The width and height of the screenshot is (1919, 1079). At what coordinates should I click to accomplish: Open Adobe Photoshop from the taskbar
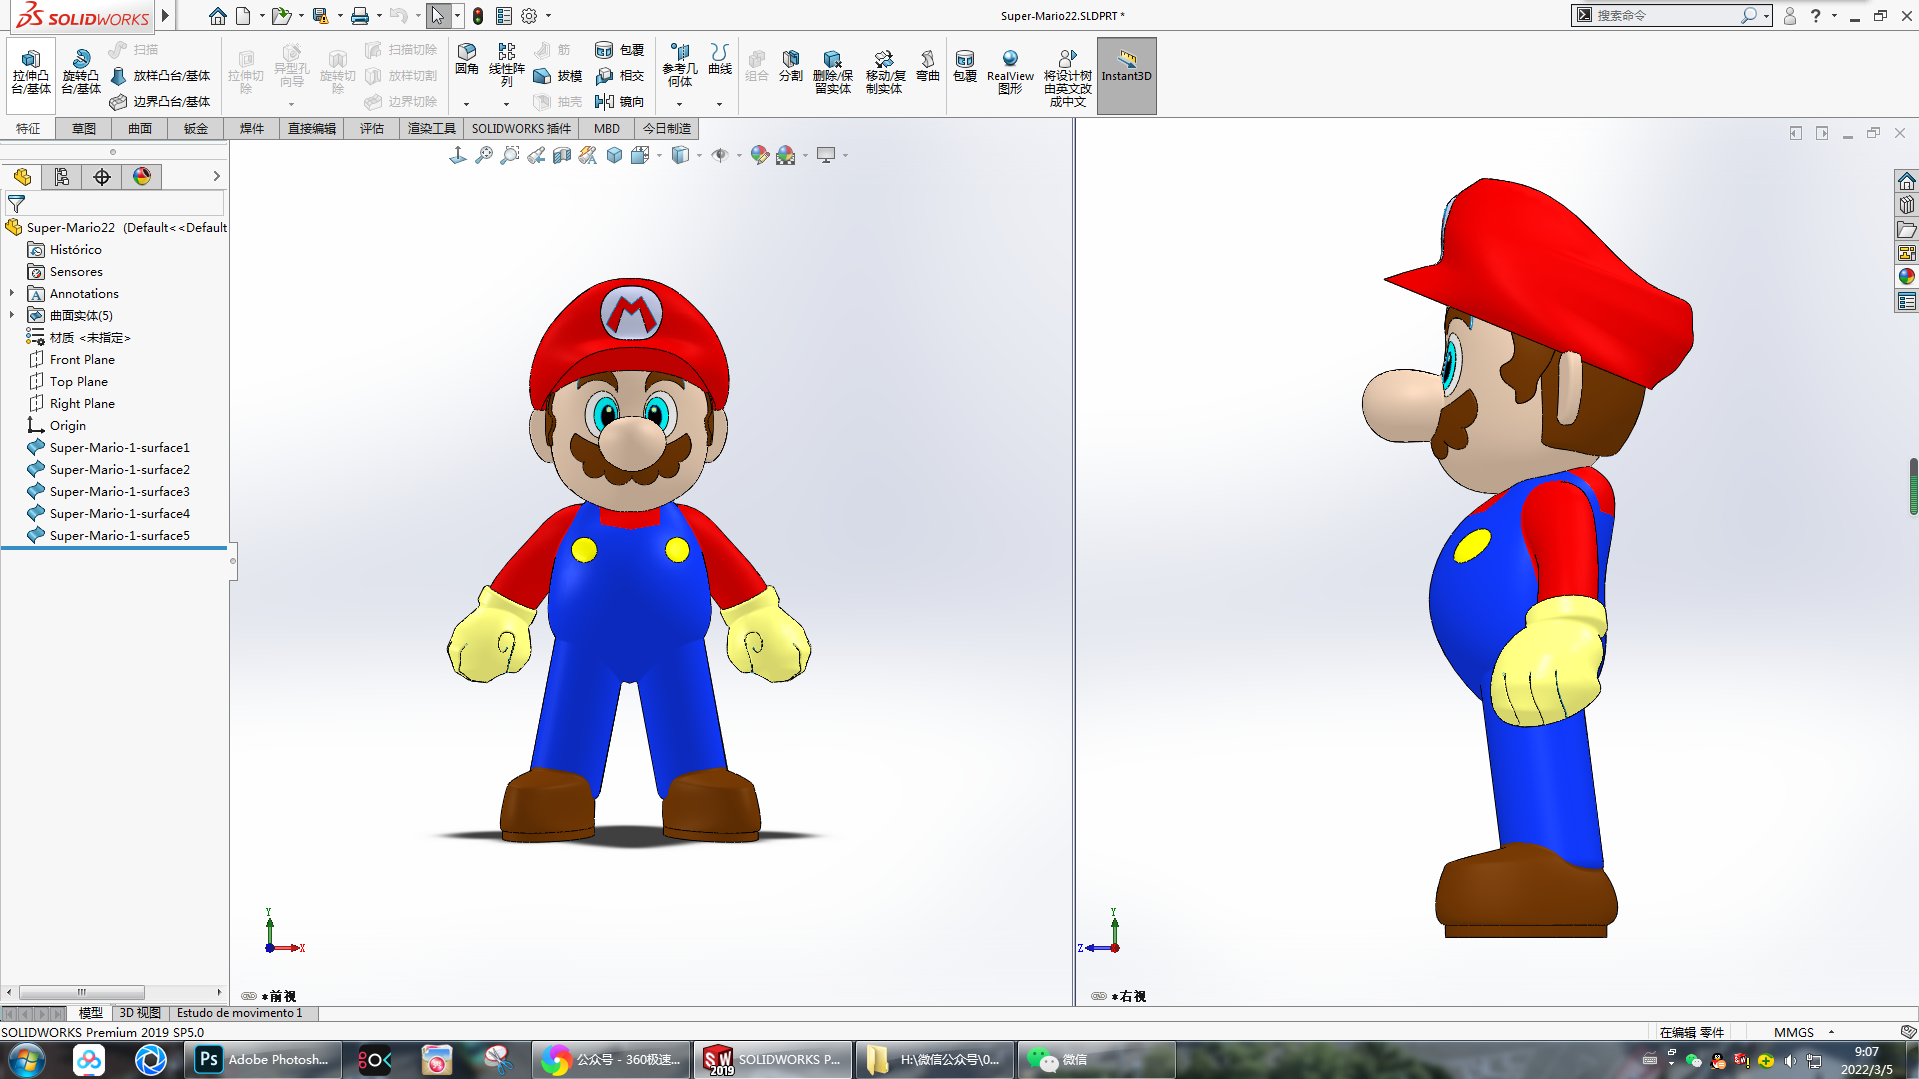pyautogui.click(x=264, y=1060)
